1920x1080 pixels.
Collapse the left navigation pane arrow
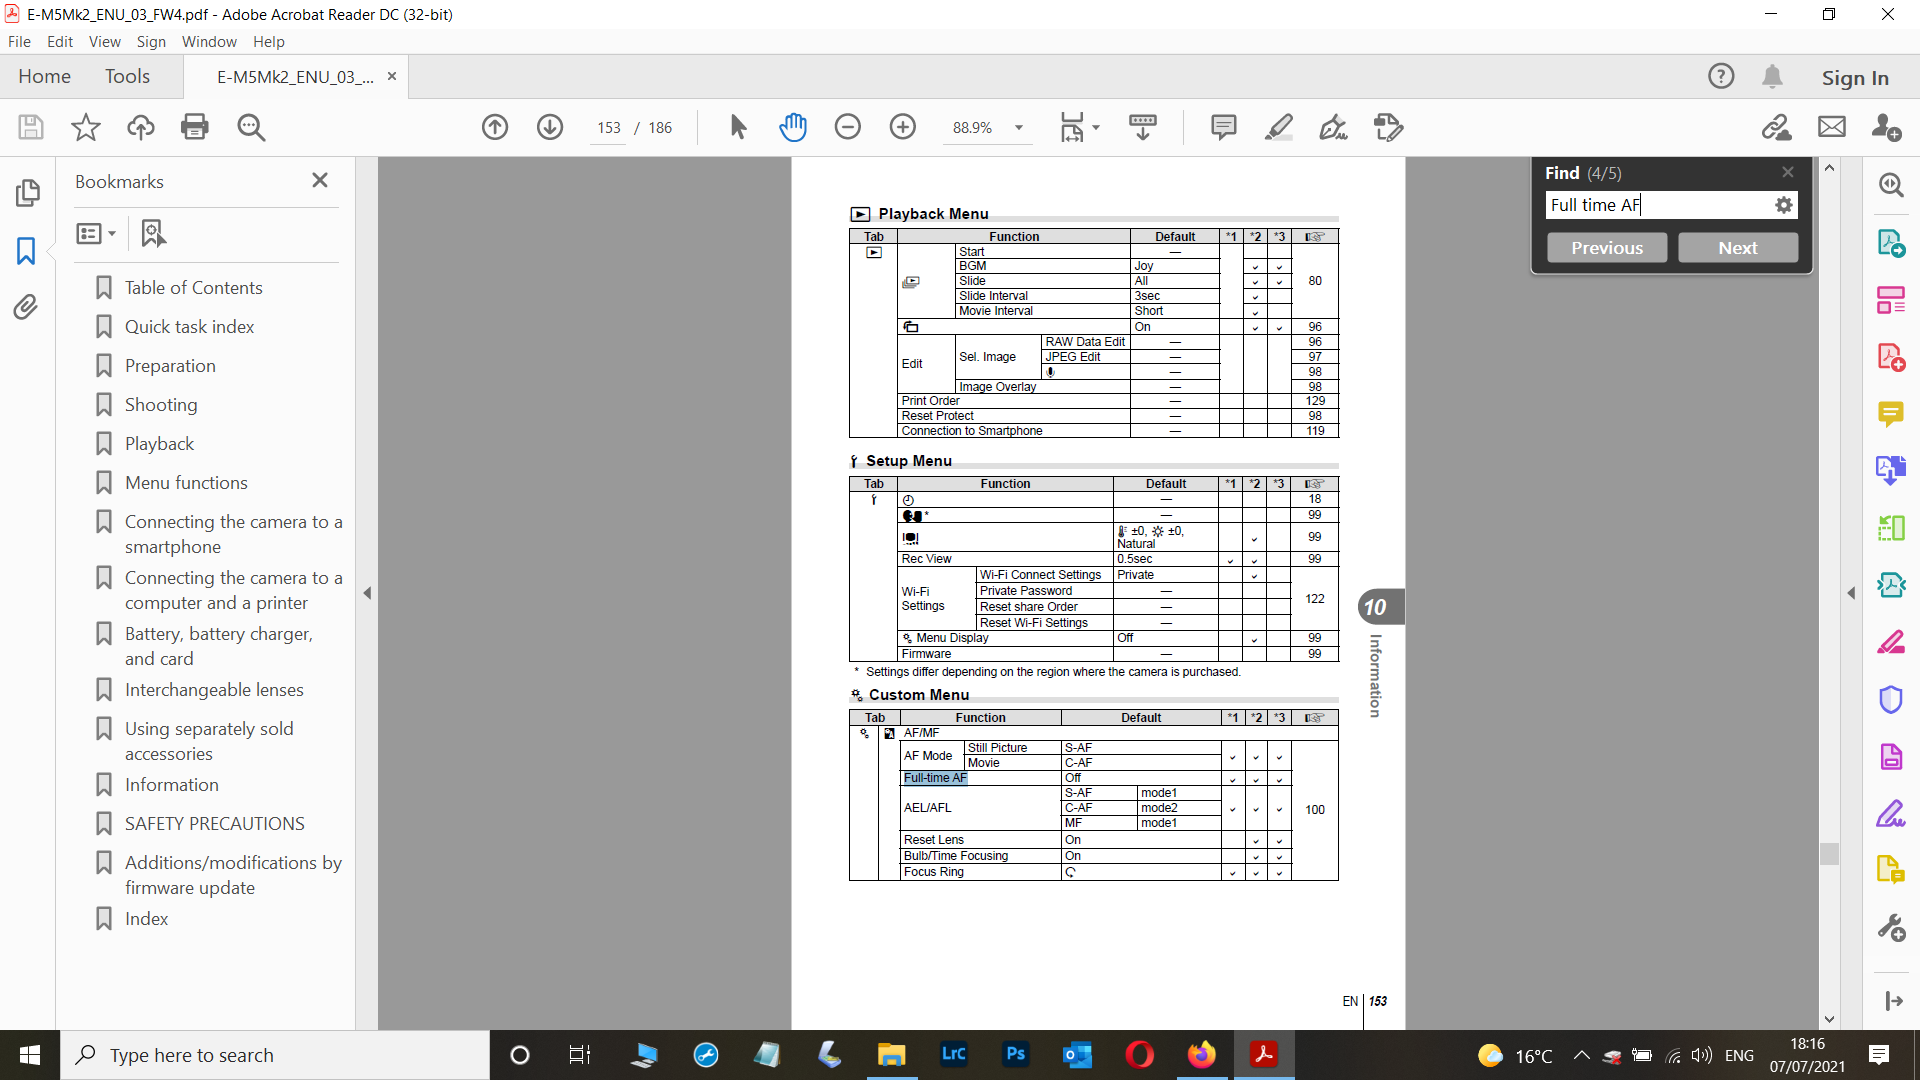(x=367, y=593)
